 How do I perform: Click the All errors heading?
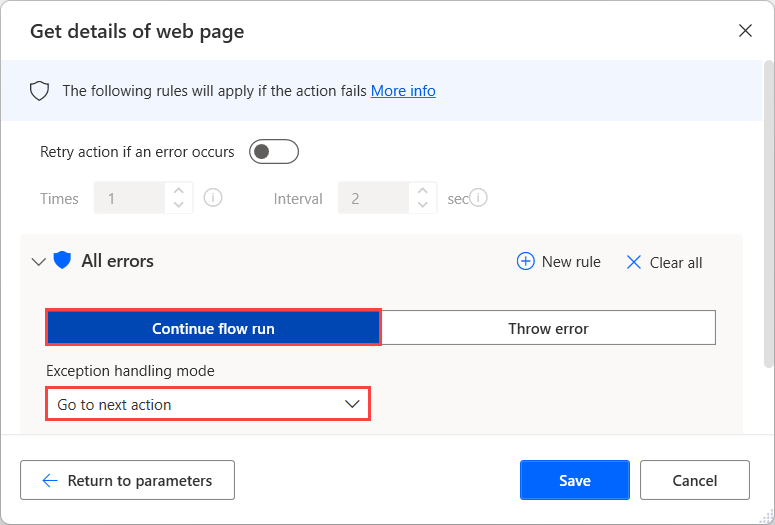(x=118, y=261)
